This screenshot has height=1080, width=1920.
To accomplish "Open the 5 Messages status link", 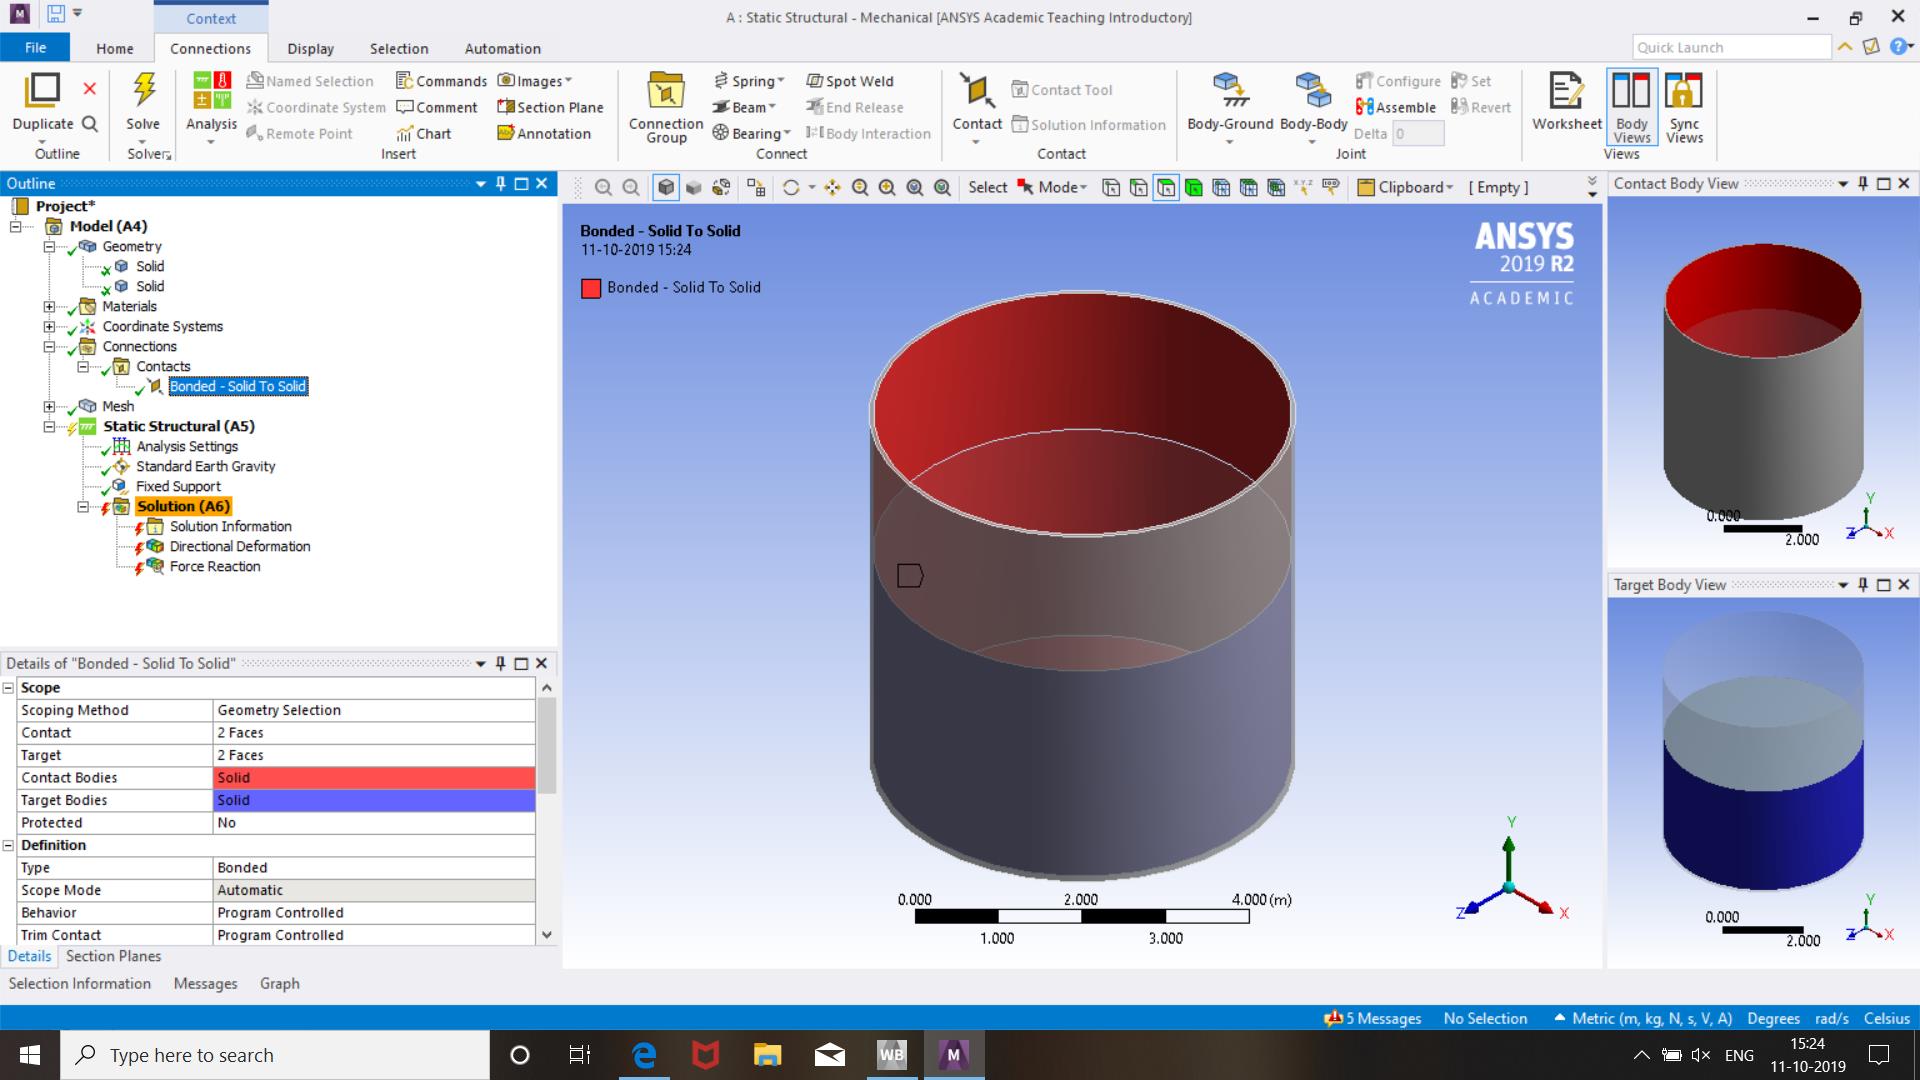I will tap(1372, 1018).
